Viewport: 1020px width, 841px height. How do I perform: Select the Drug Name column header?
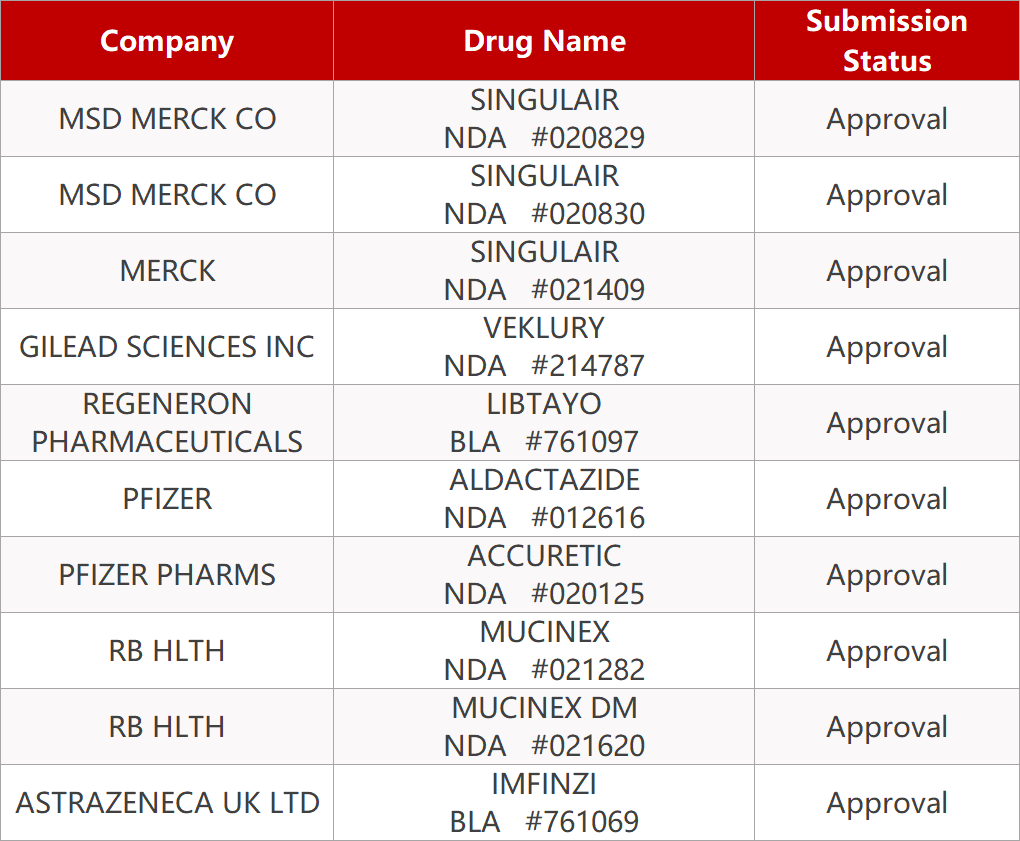coord(544,41)
